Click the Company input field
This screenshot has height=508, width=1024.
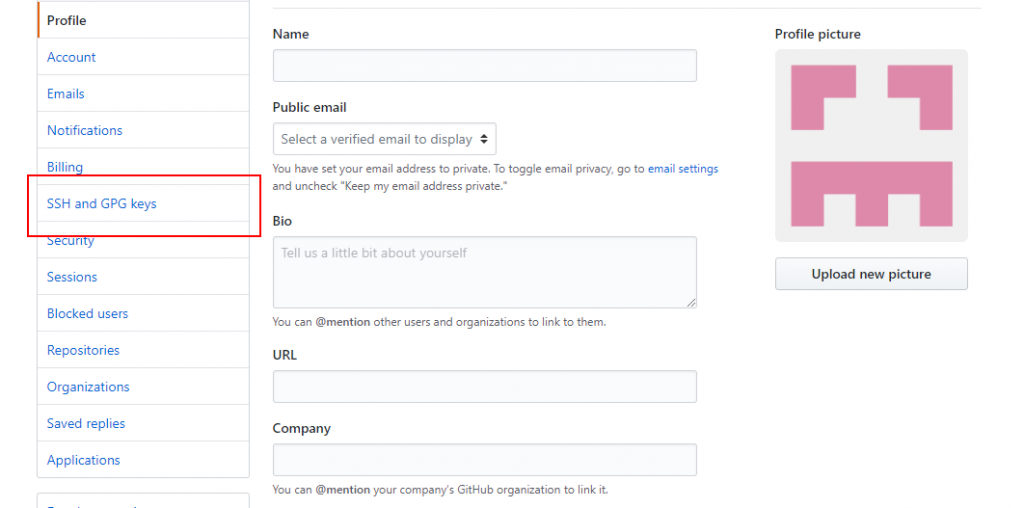pyautogui.click(x=484, y=460)
